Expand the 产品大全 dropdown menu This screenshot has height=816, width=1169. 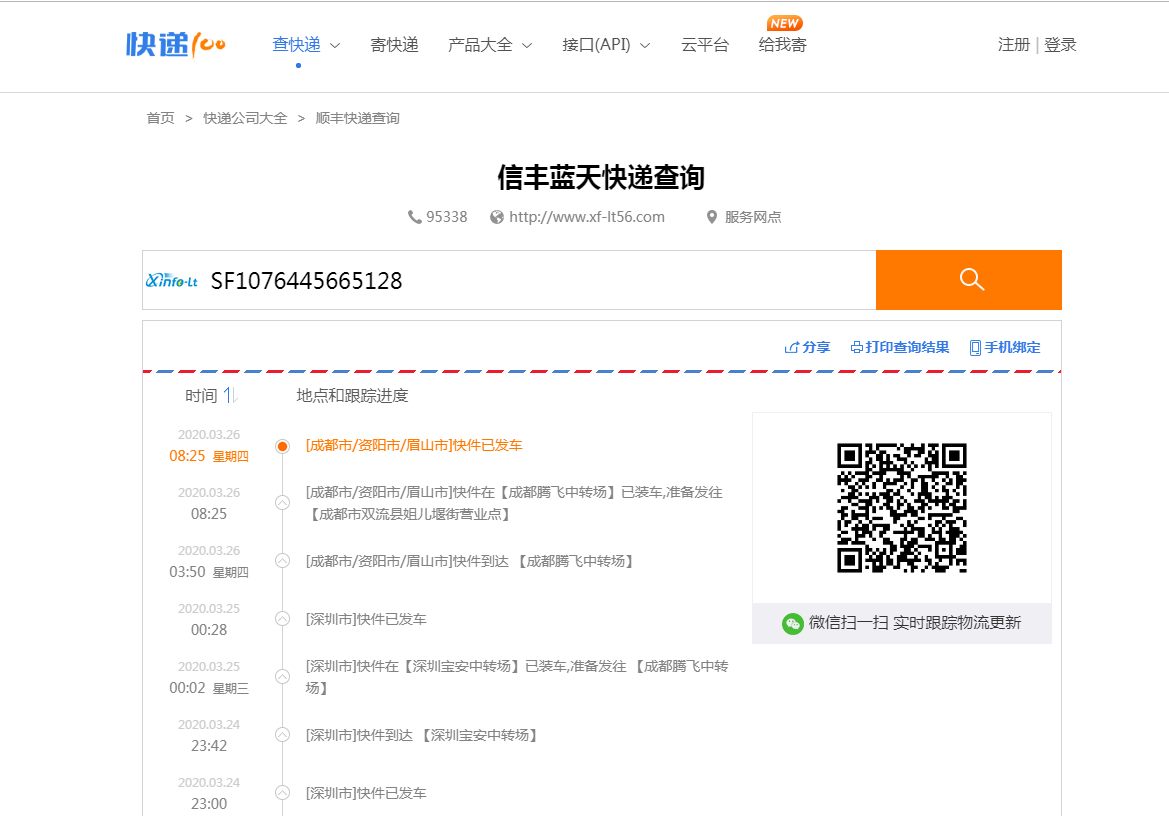point(489,45)
